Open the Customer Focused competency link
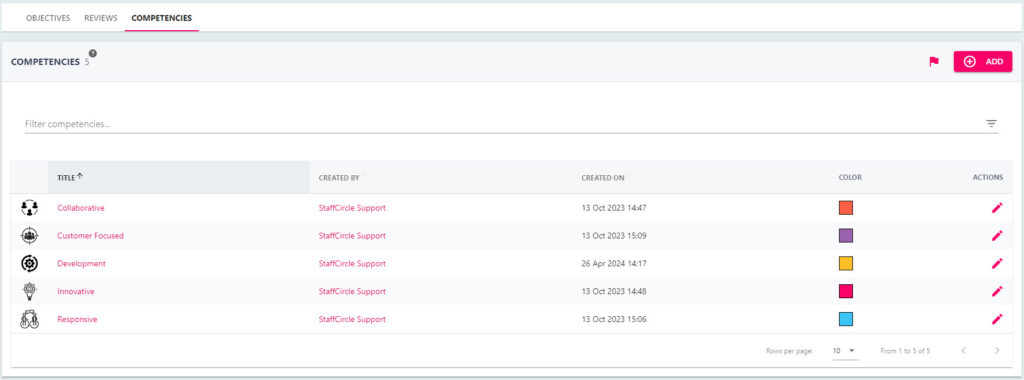This screenshot has width=1024, height=380. 90,236
